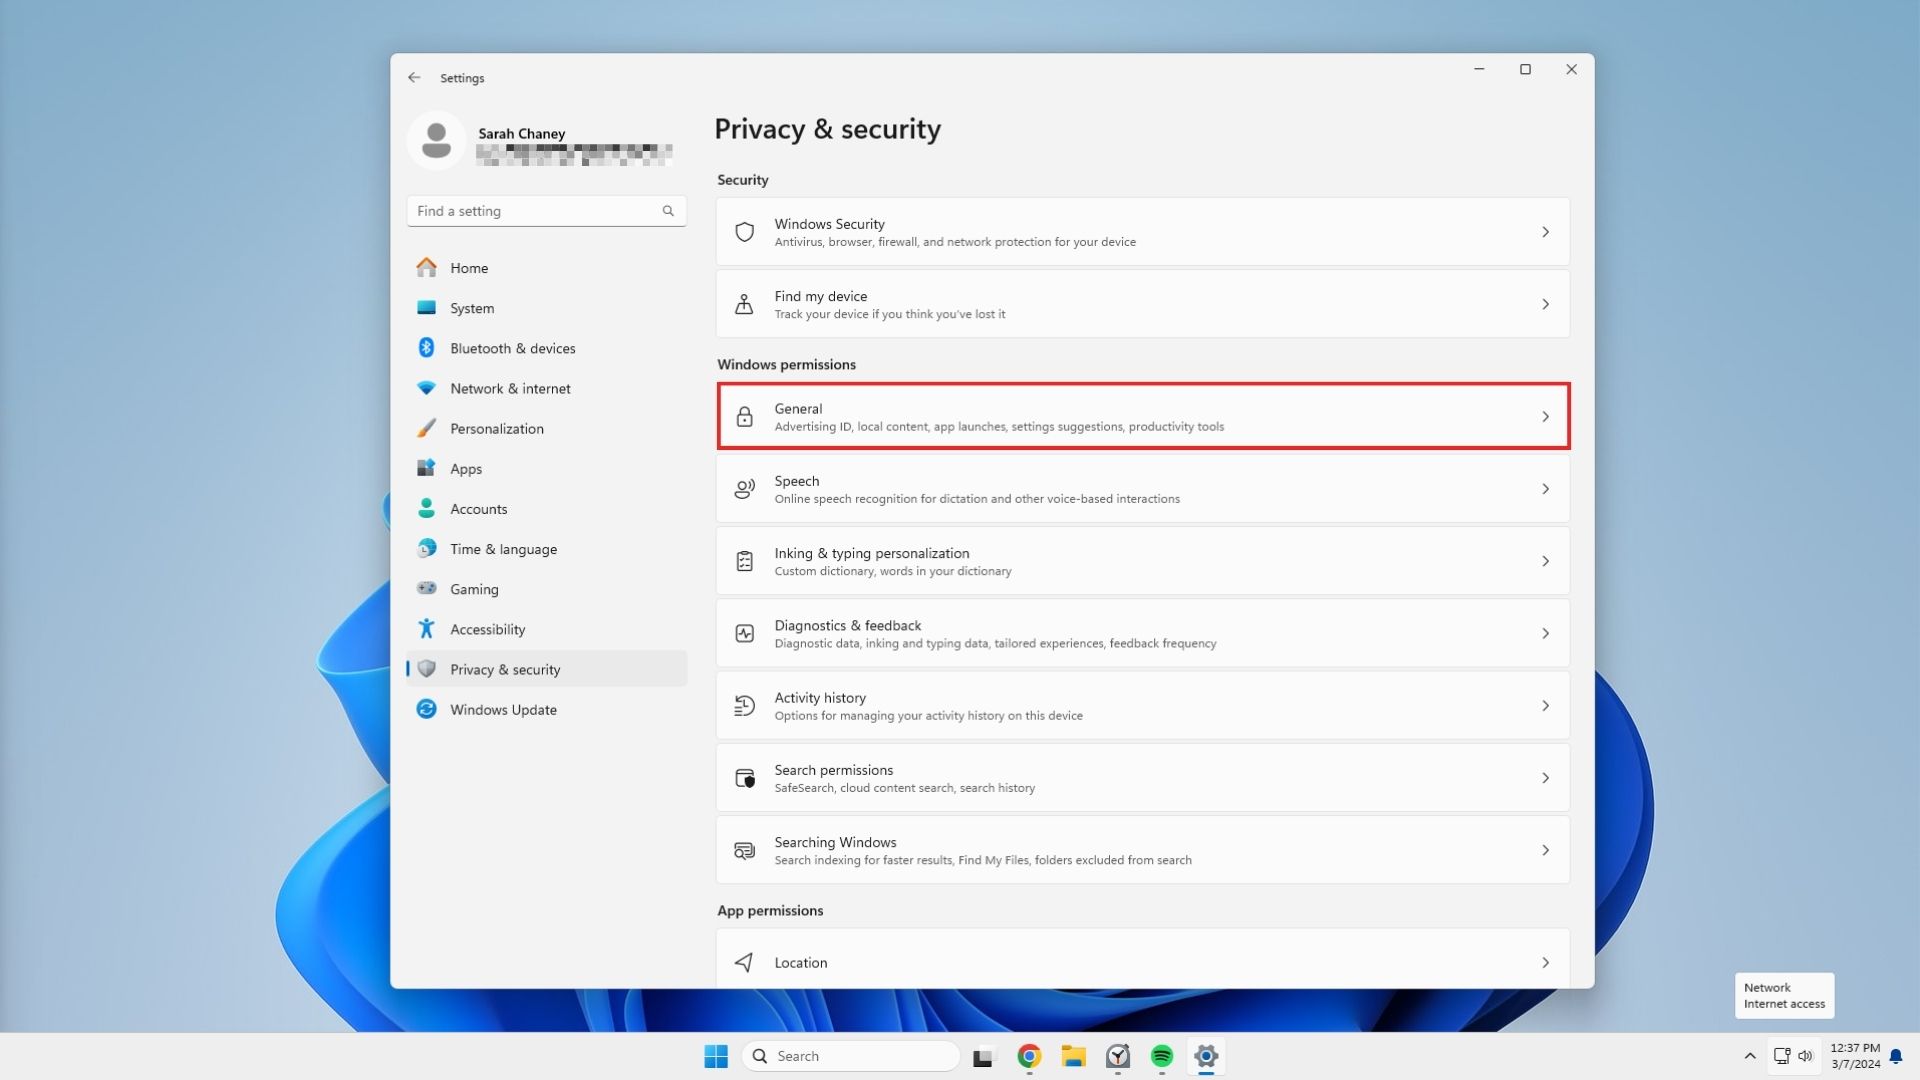Click the General lock icon
Image resolution: width=1920 pixels, height=1080 pixels.
pyautogui.click(x=745, y=417)
